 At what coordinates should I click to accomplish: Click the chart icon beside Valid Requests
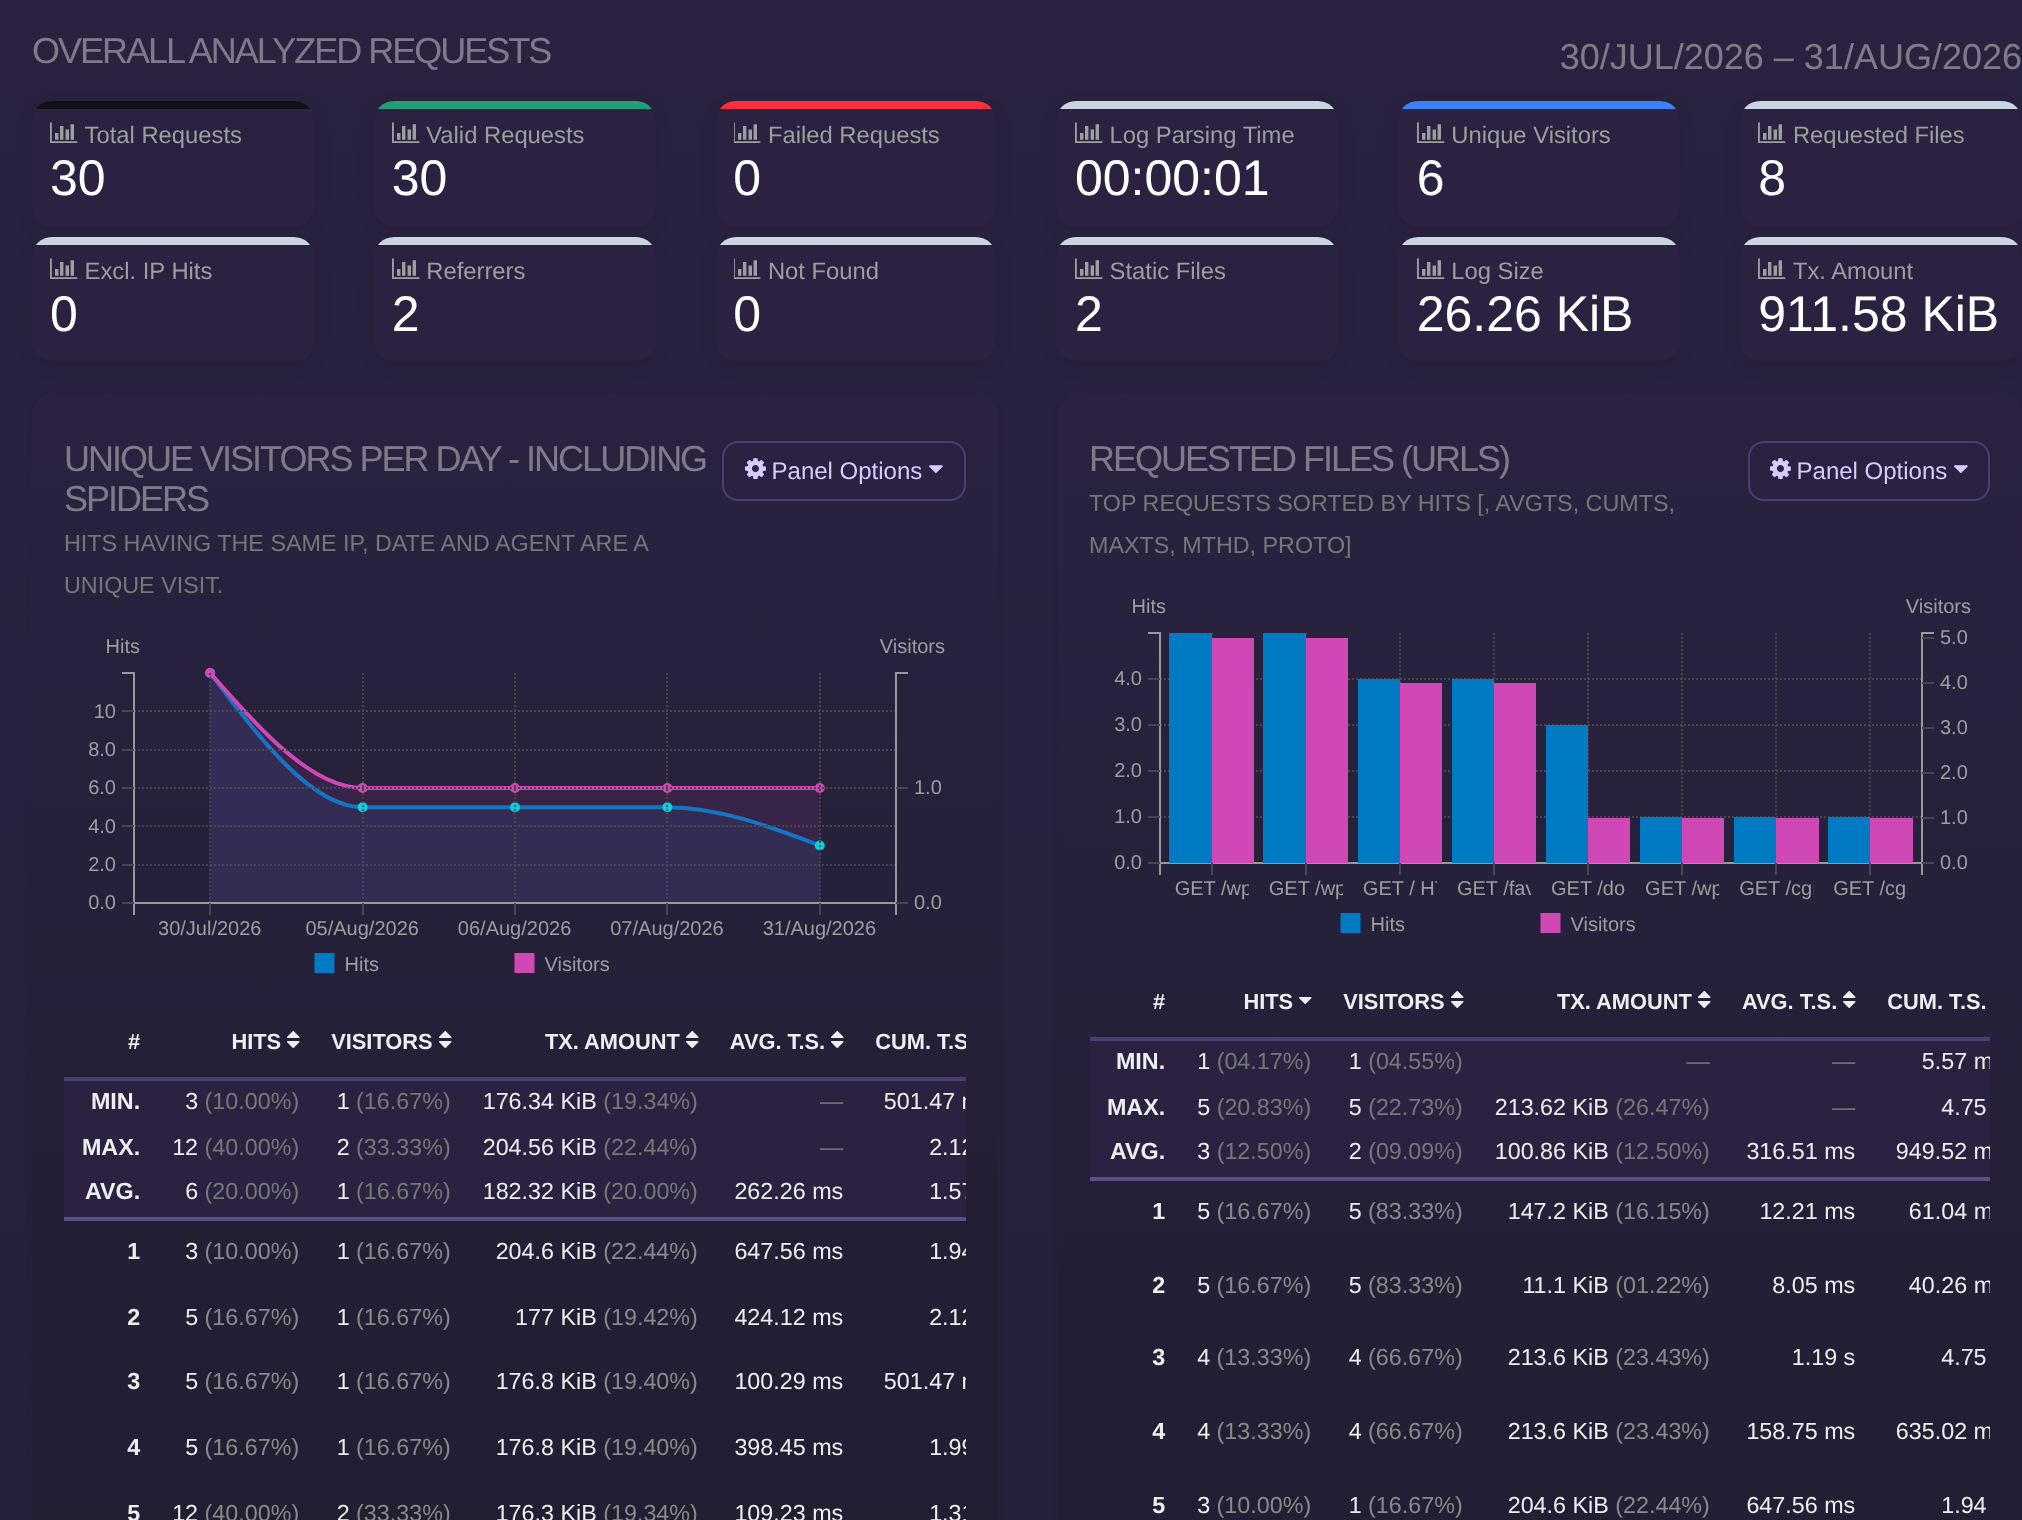[405, 133]
